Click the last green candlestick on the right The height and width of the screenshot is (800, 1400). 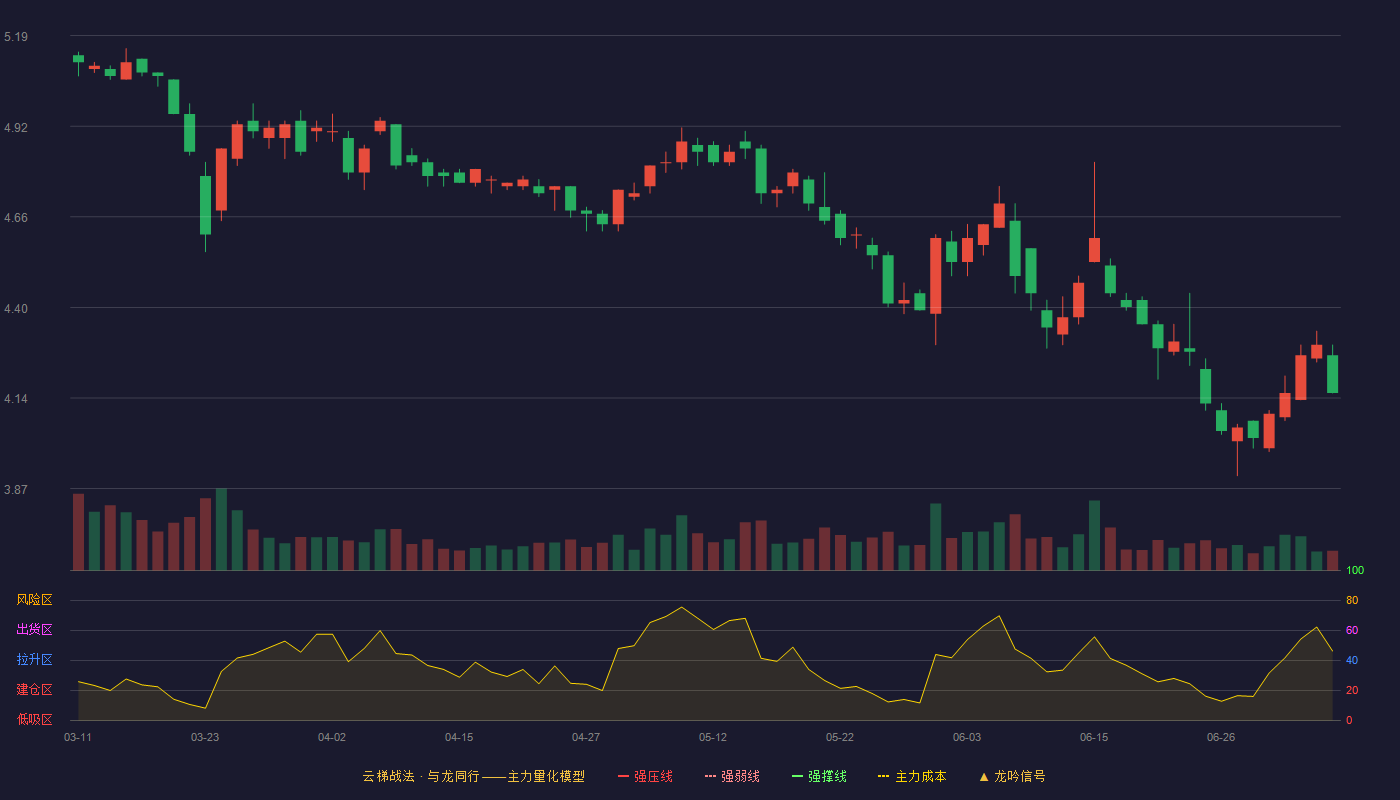point(1332,374)
